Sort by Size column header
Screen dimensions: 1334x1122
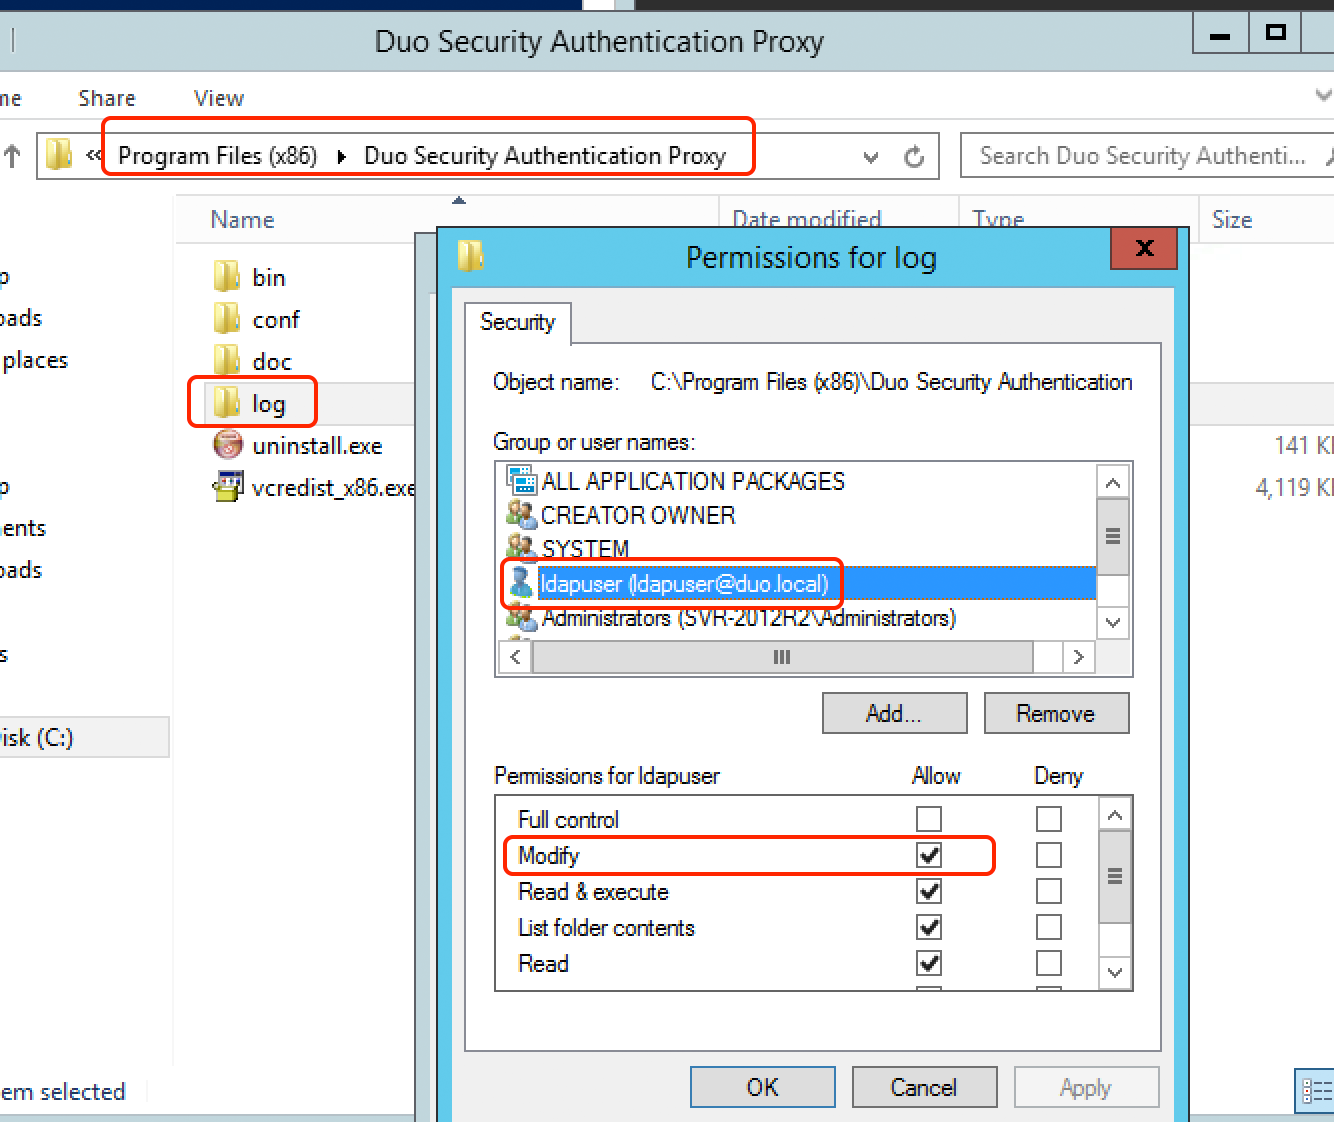(x=1232, y=220)
